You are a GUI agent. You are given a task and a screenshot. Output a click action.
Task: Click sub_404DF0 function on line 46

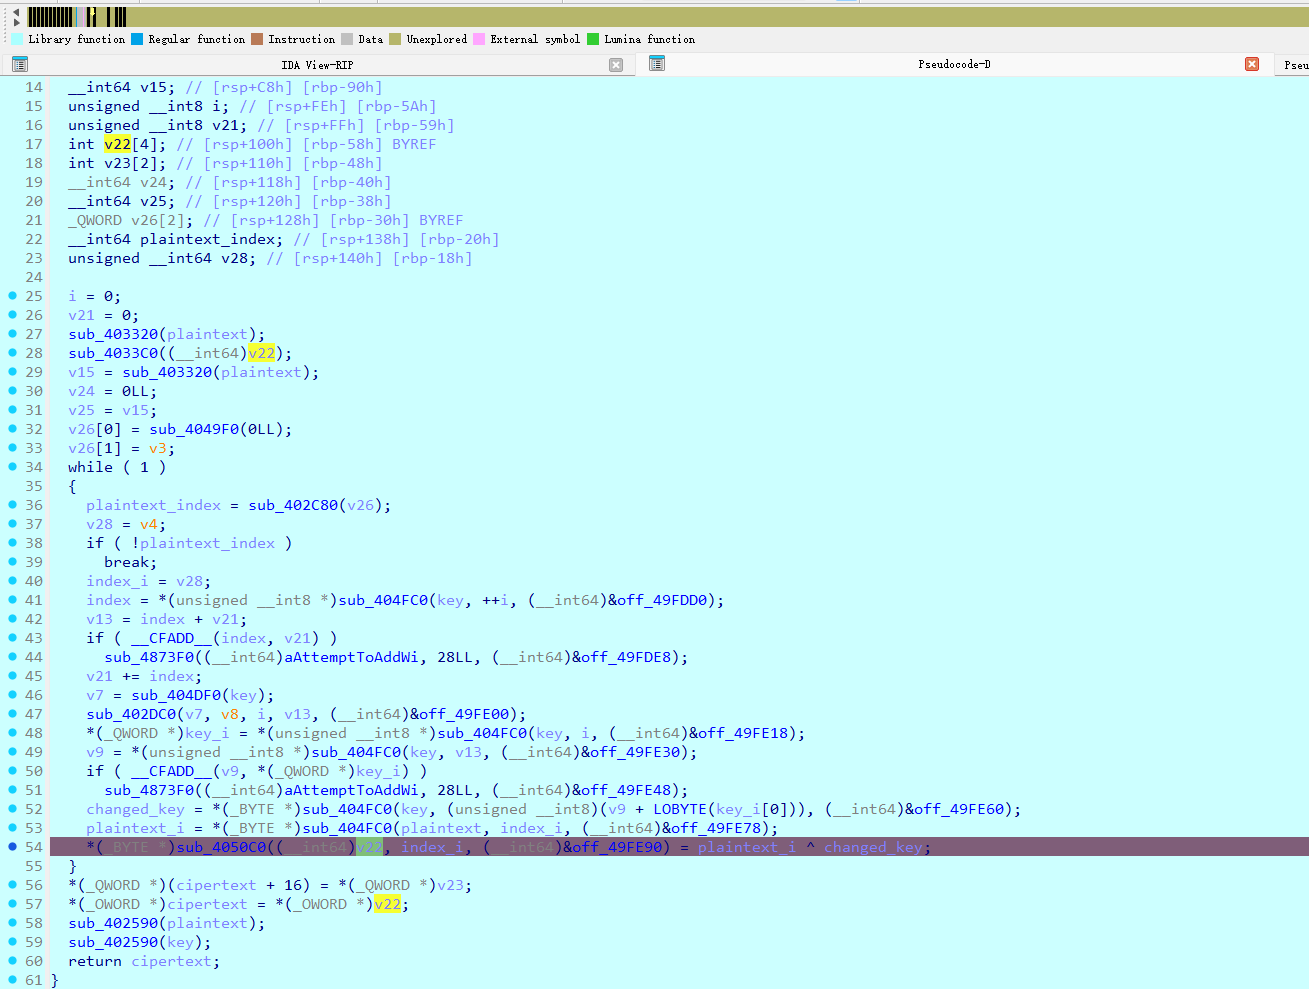point(176,695)
